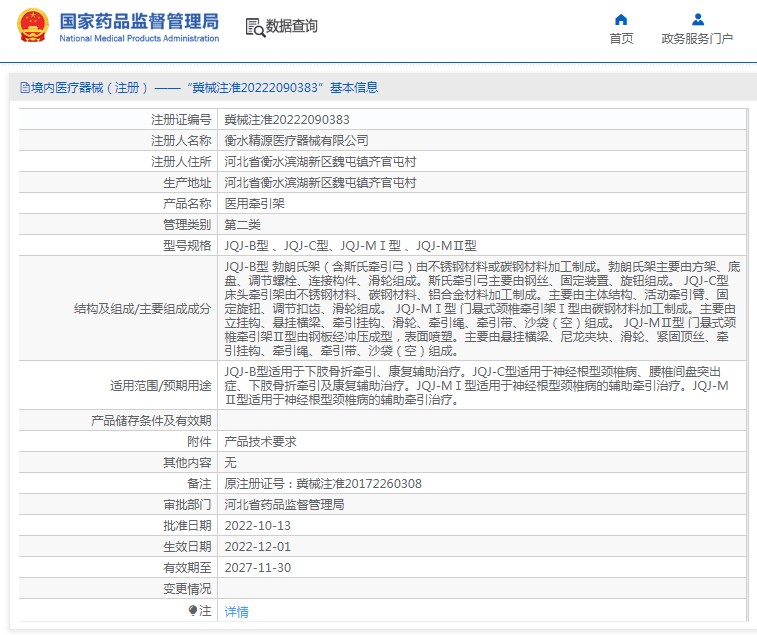
Task: Click the 注册证编号 label
Action: pos(181,119)
